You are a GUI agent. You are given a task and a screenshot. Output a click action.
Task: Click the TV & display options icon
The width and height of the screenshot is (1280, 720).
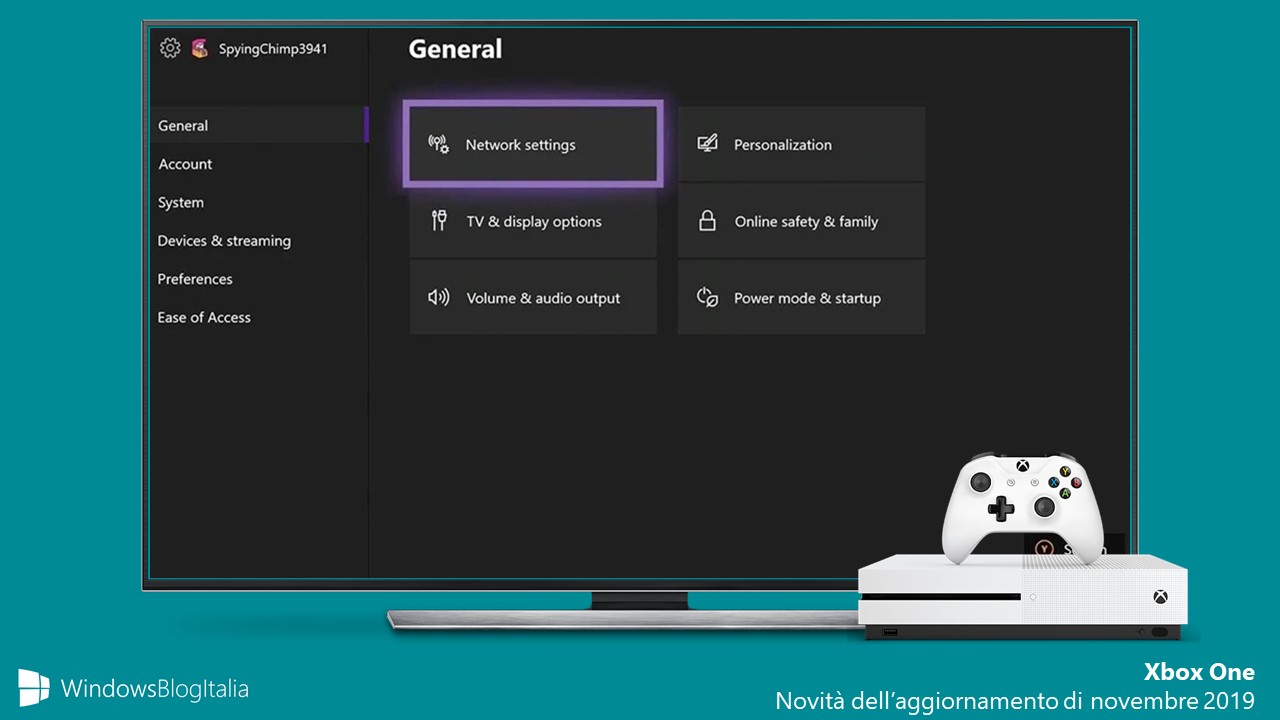coord(439,221)
